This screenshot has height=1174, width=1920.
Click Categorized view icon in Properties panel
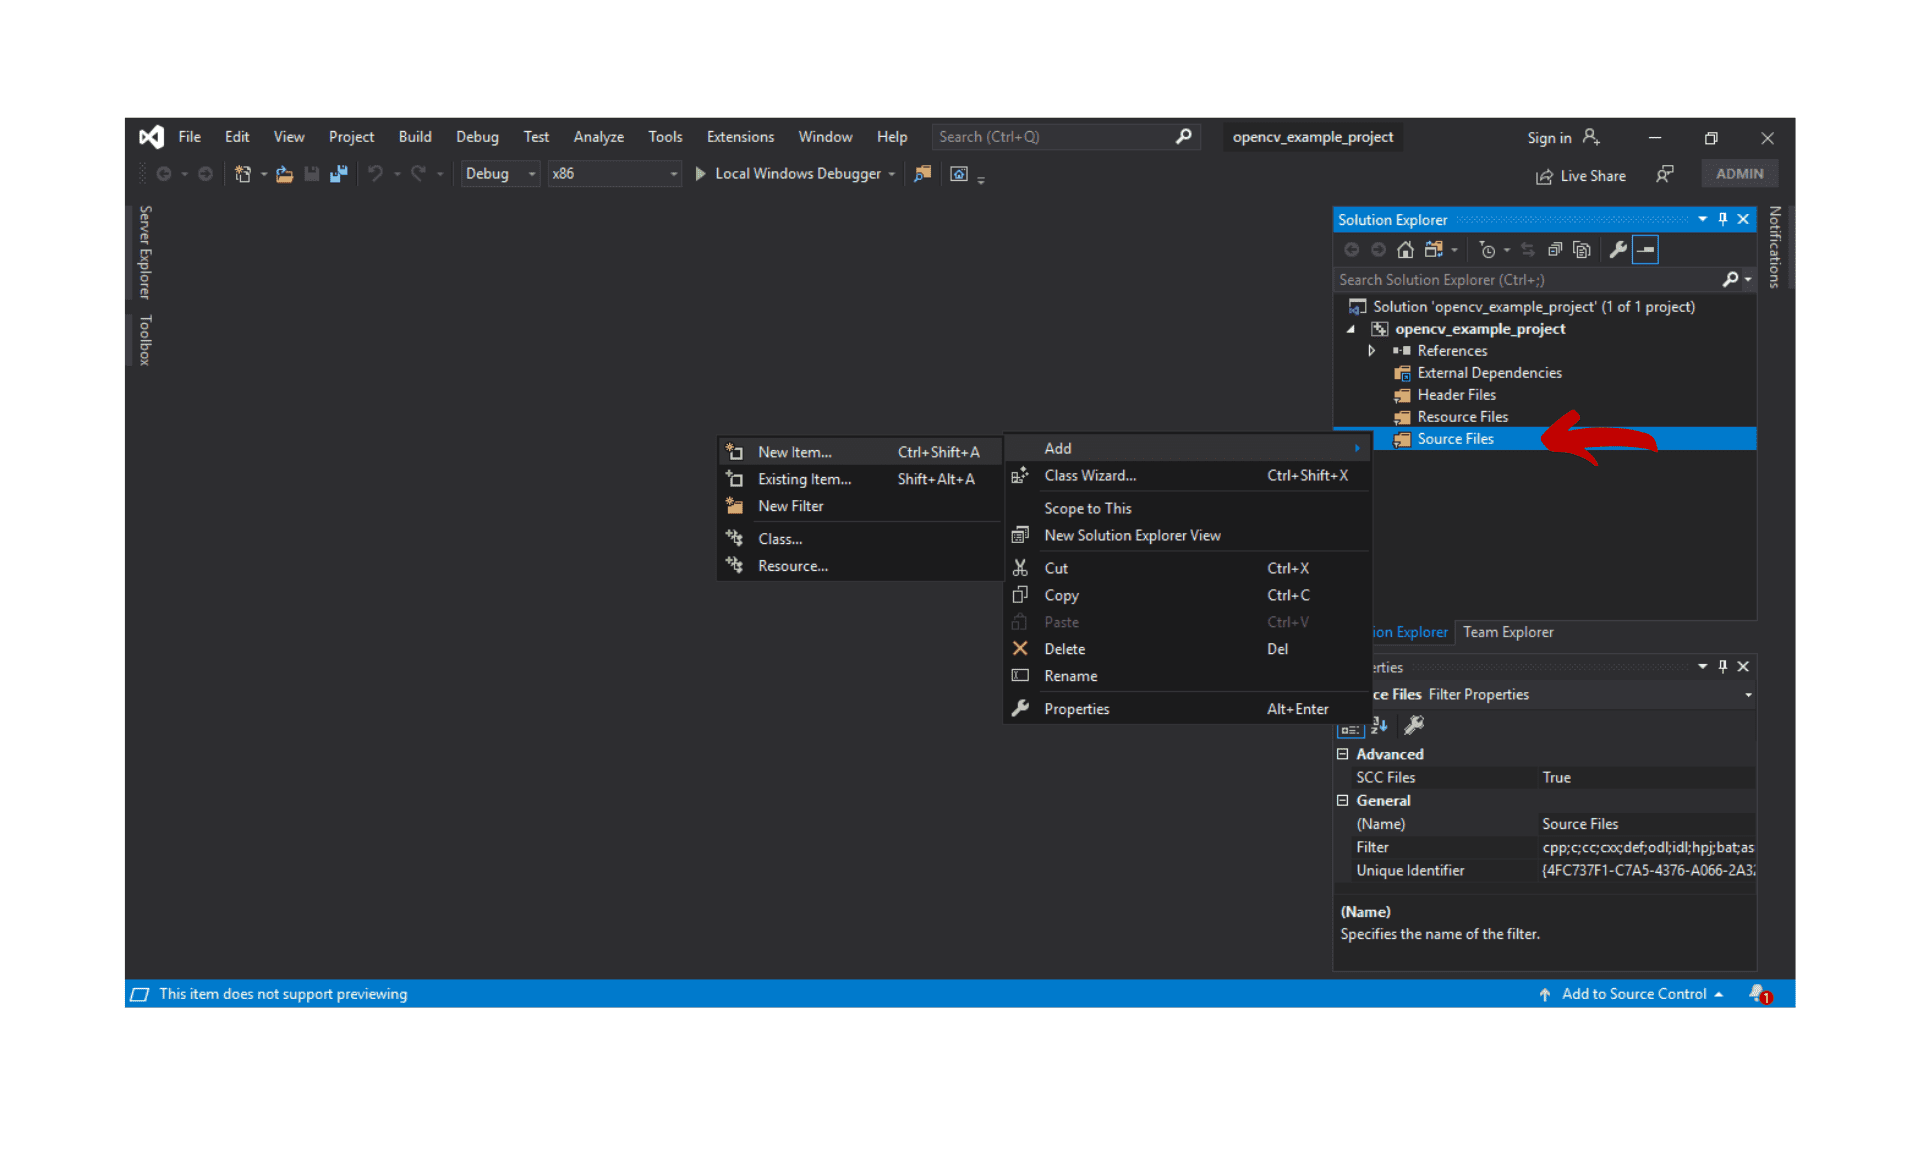pos(1350,729)
